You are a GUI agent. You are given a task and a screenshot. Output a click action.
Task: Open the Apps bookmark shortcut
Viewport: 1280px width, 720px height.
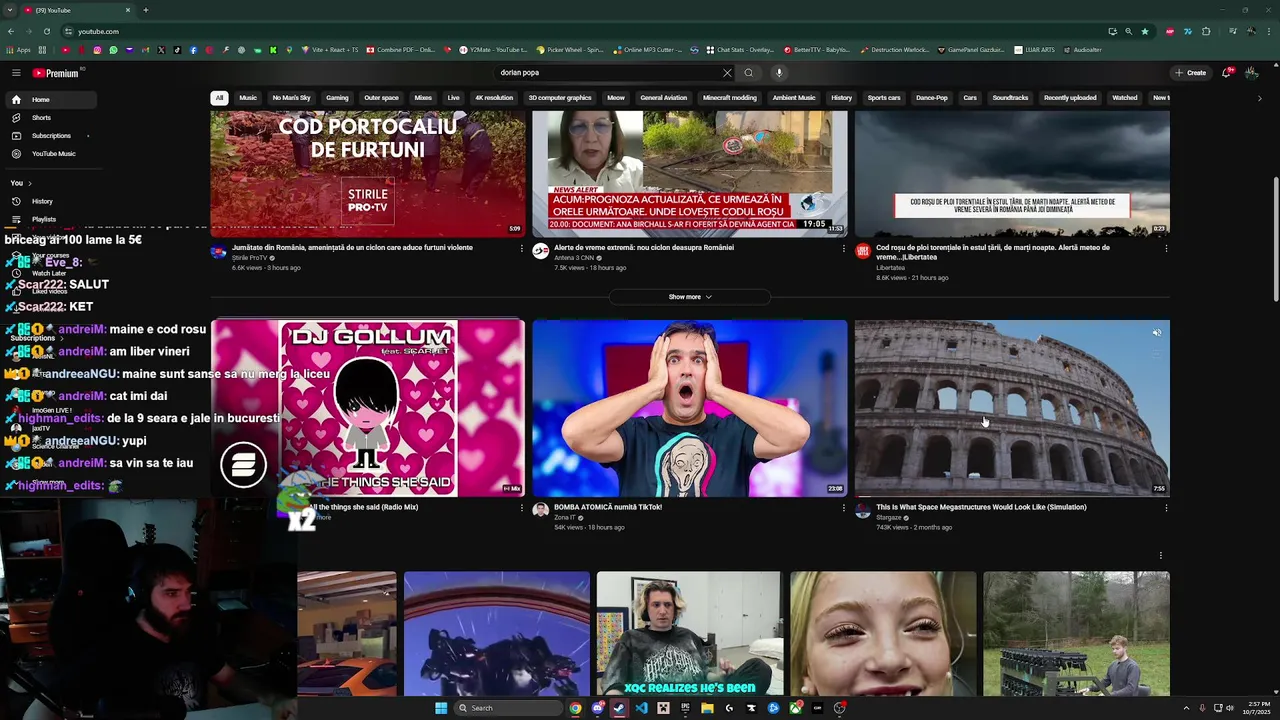point(18,50)
